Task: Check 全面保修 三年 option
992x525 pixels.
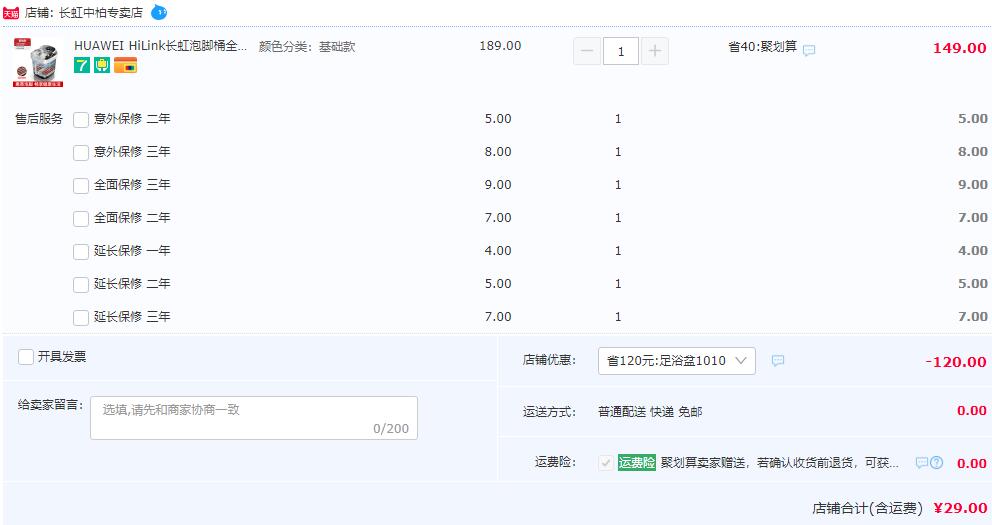Action: click(81, 185)
